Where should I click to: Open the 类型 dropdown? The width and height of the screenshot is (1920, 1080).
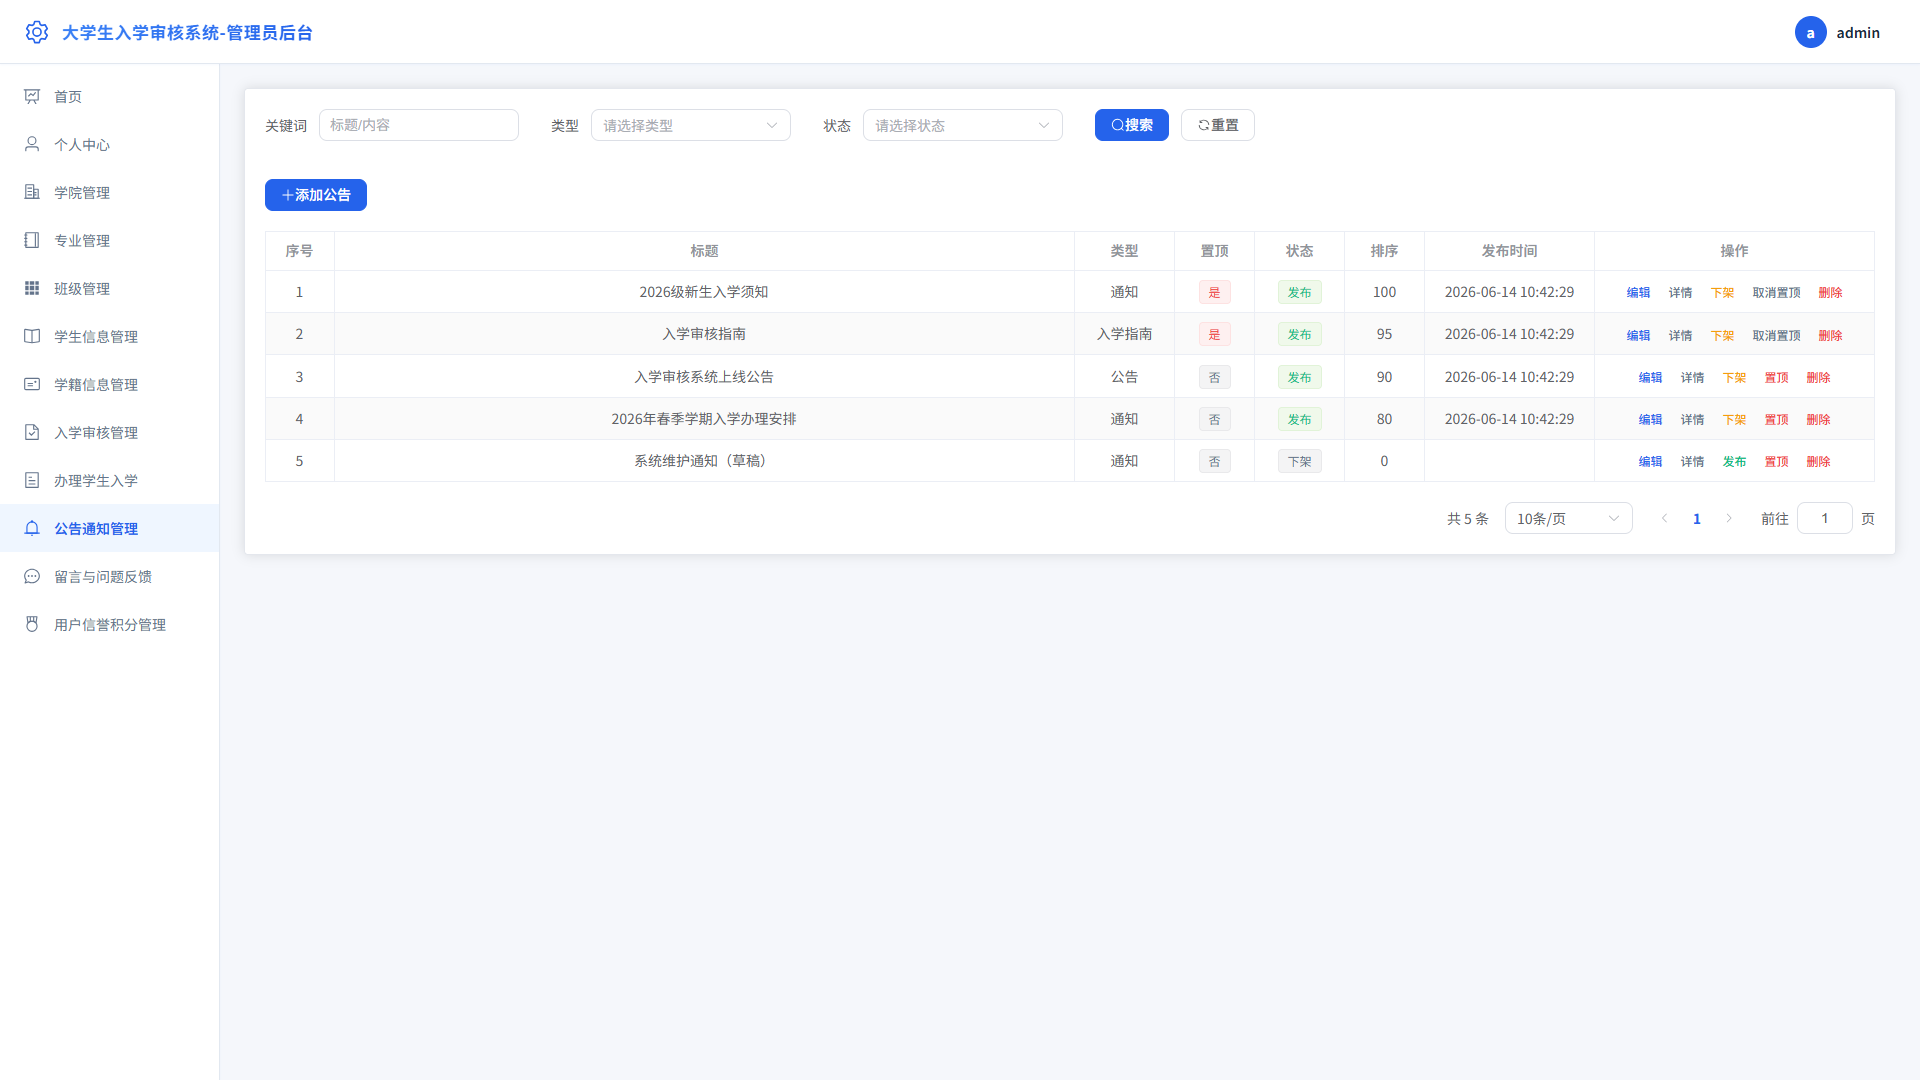[691, 125]
